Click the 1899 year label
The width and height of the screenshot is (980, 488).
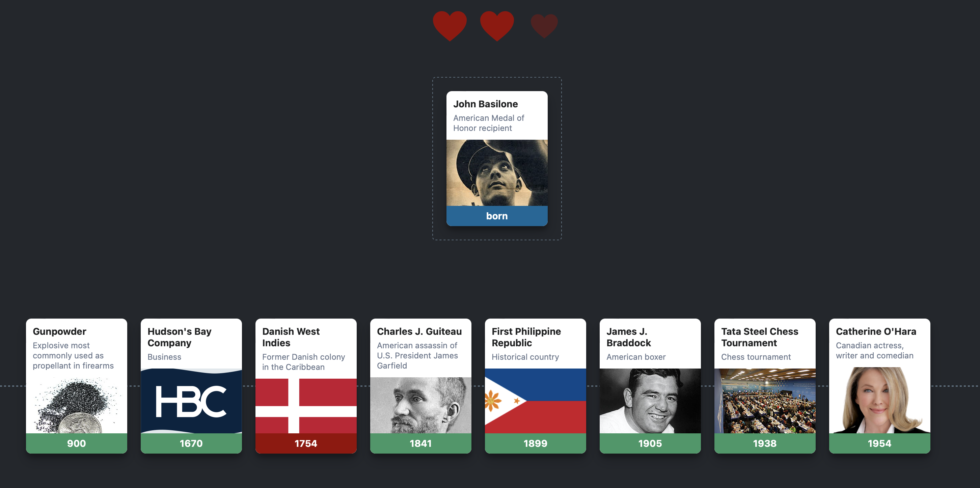point(536,444)
